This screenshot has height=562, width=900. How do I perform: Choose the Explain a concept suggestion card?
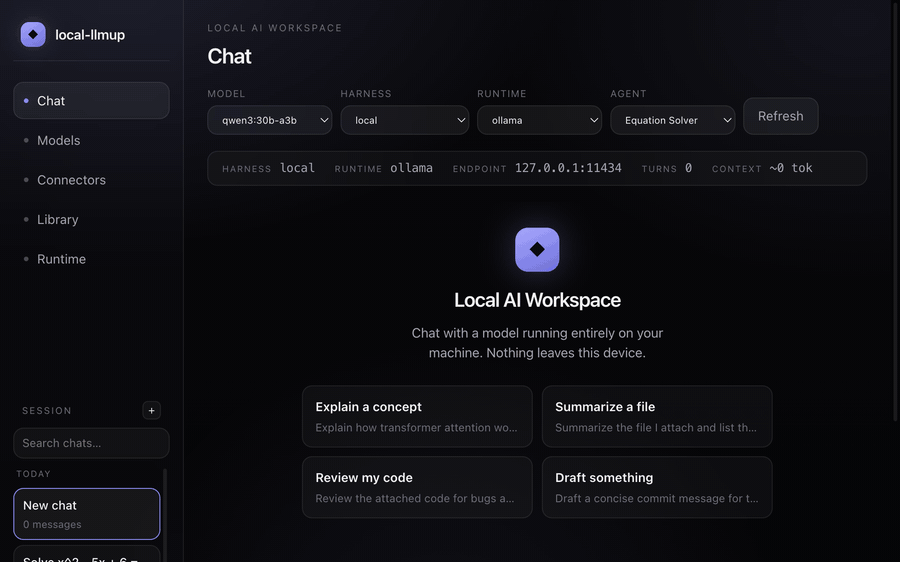(417, 416)
